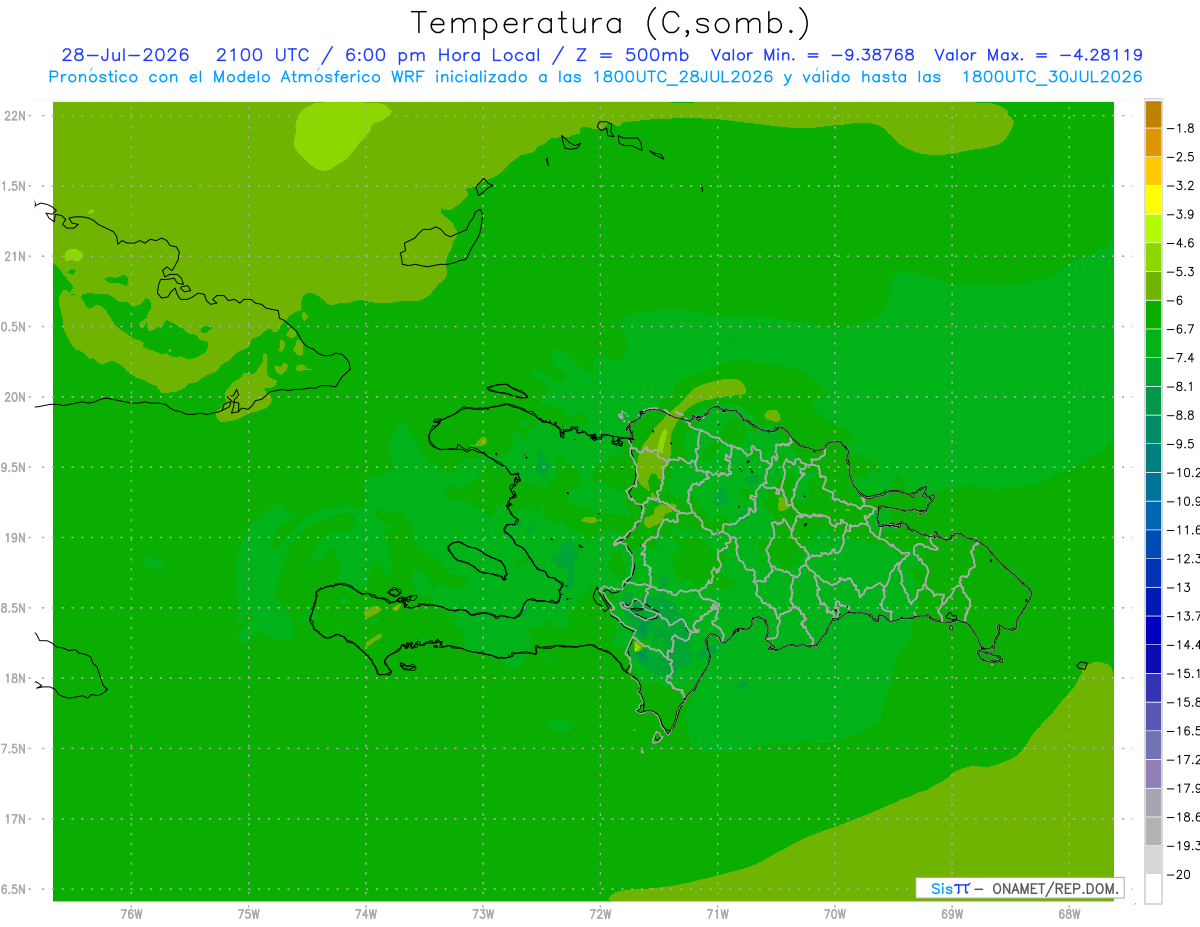Click the purple swatch between -17.2 and -17.9
The width and height of the screenshot is (1200, 927).
point(1153,773)
